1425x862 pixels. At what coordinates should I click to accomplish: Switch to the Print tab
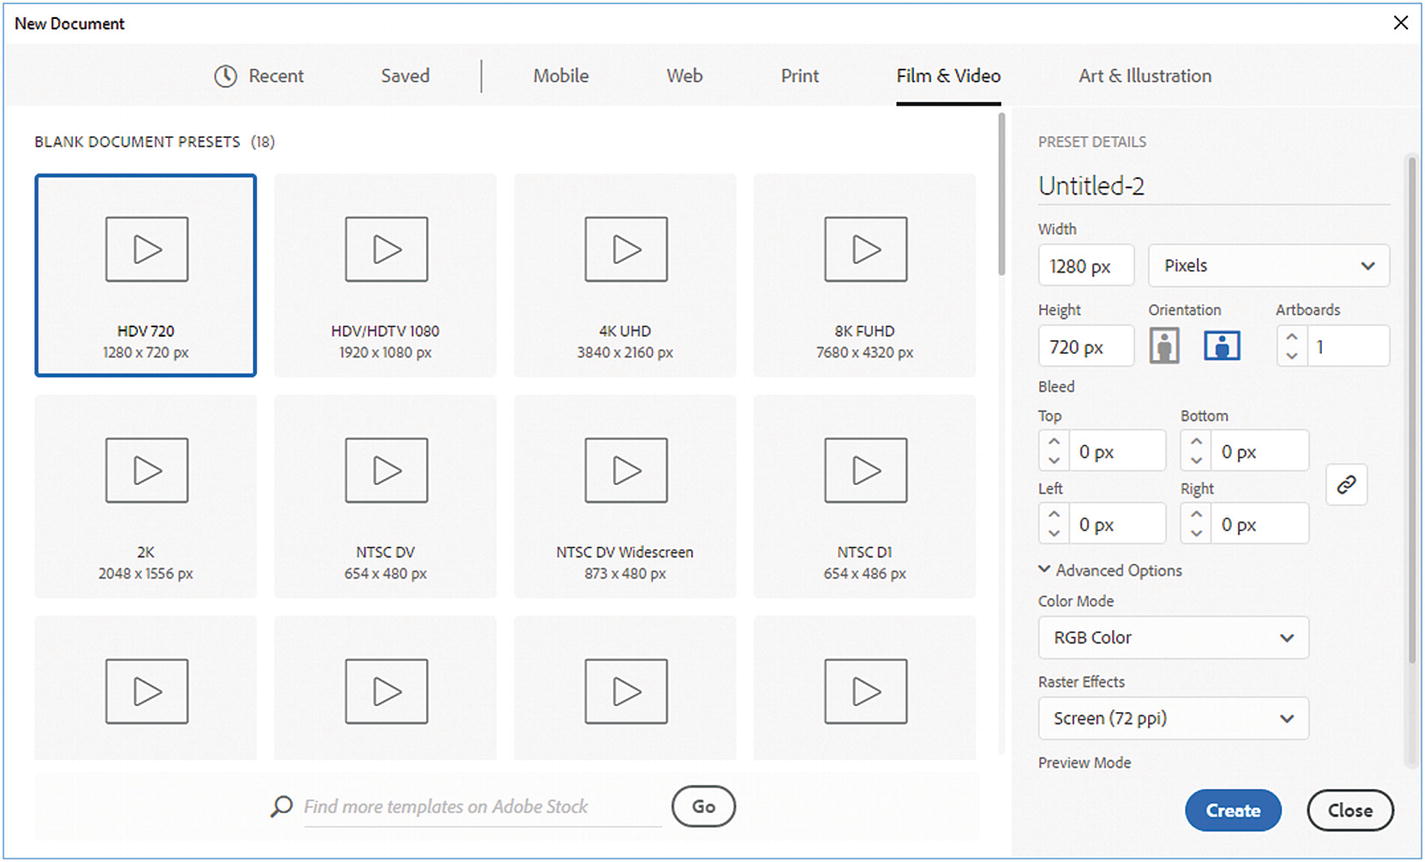(799, 76)
